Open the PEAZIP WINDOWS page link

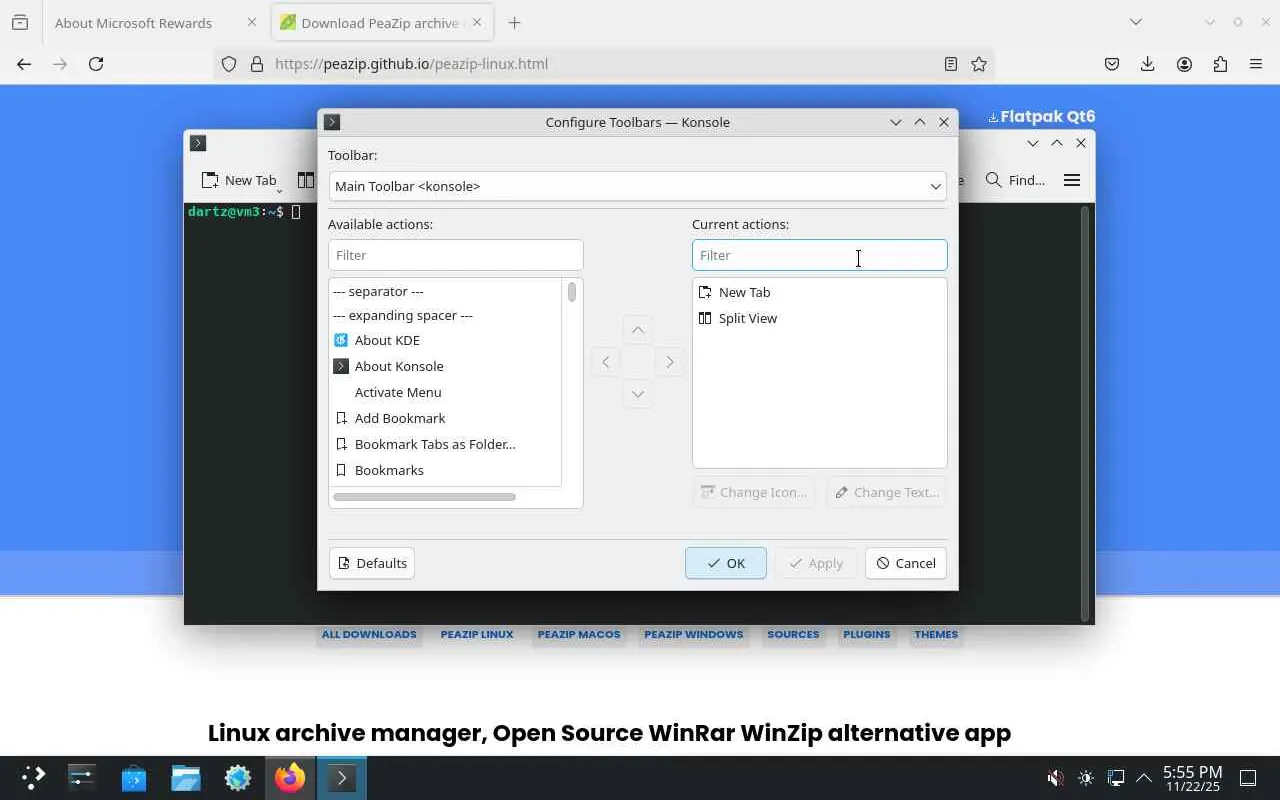click(694, 634)
